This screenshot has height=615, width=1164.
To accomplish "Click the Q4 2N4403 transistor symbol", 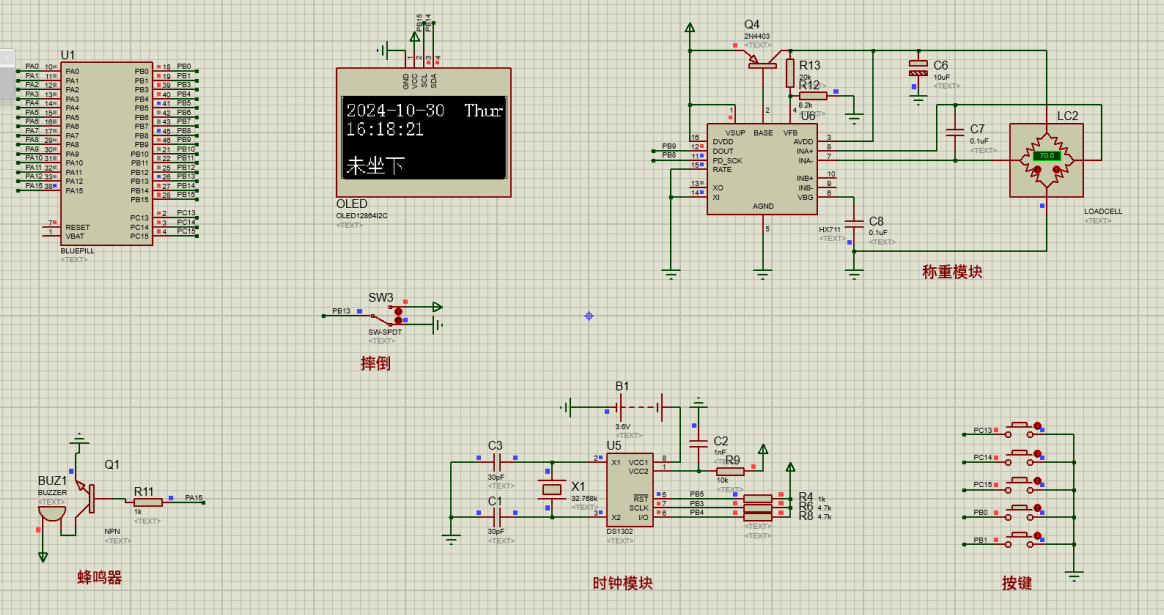I will click(765, 65).
